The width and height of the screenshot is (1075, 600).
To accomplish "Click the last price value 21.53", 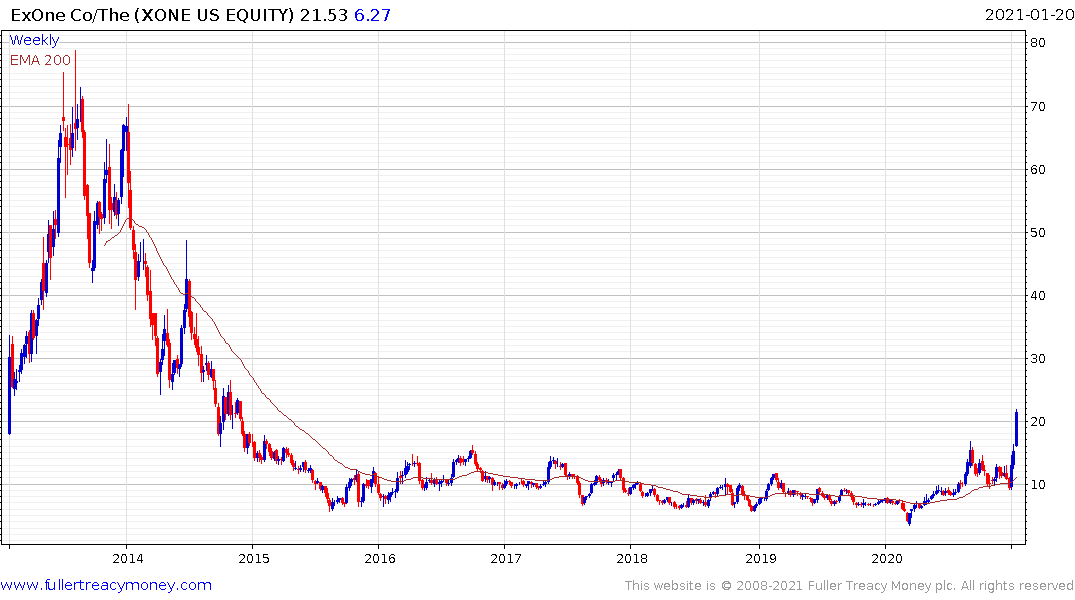I will [x=324, y=14].
